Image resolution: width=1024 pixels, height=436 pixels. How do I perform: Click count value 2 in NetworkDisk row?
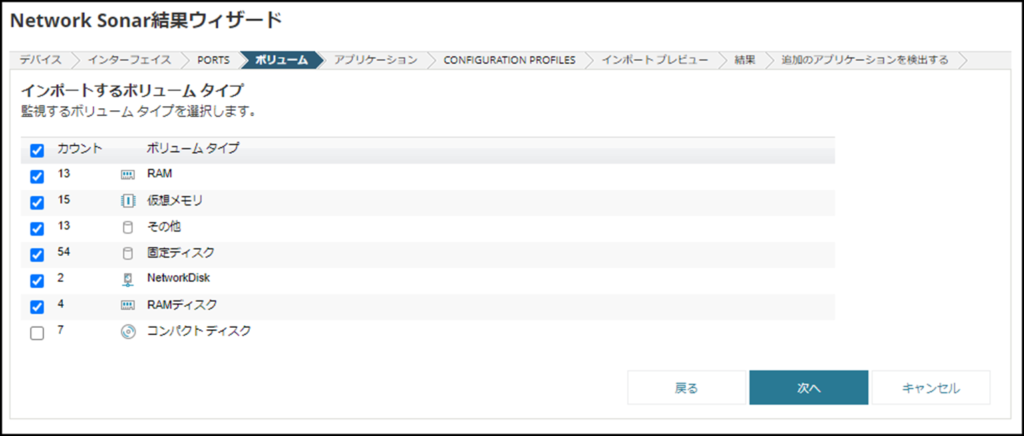point(60,277)
